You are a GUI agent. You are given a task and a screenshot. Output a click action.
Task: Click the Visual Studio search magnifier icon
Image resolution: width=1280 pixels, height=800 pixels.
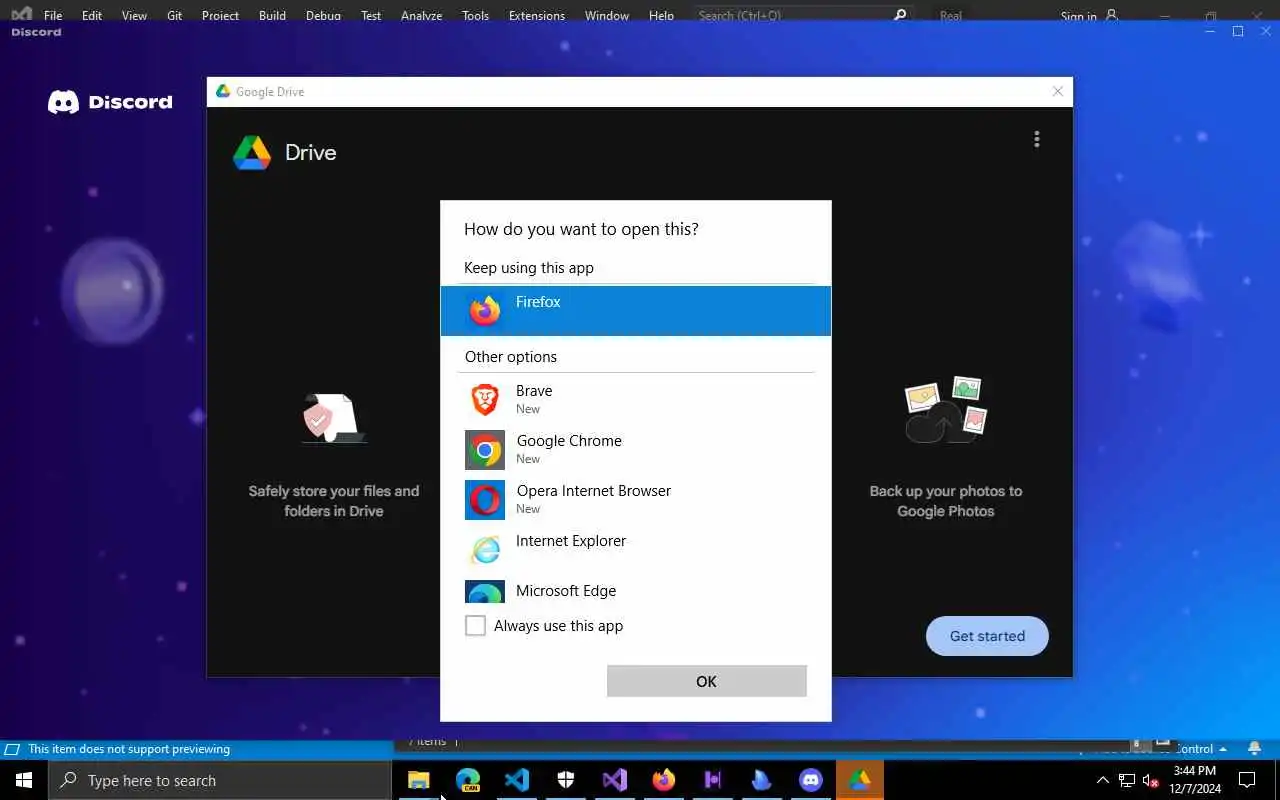(x=900, y=16)
